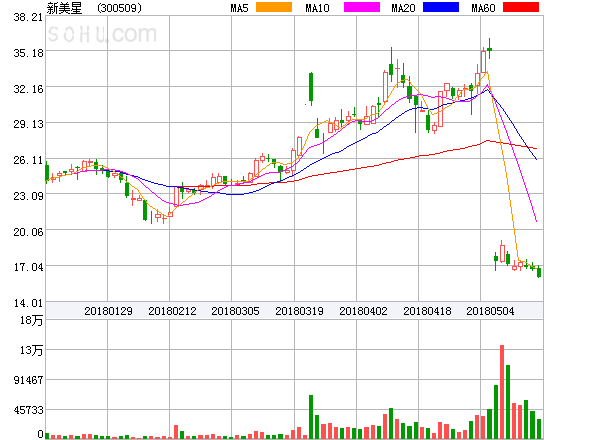Click the tall green volume bar near 20180319
600x440 pixels.
click(x=311, y=417)
